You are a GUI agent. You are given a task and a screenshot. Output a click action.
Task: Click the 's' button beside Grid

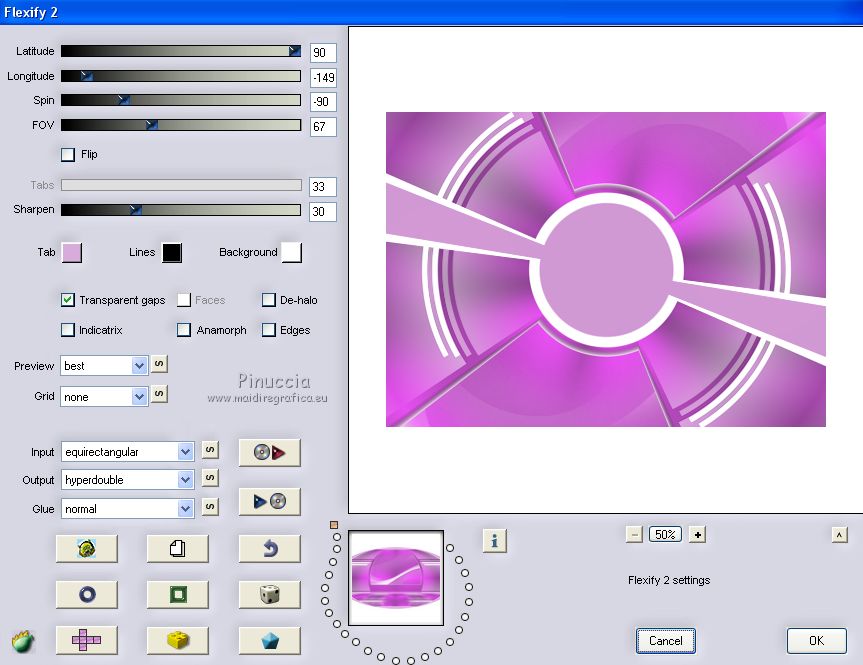(x=159, y=394)
